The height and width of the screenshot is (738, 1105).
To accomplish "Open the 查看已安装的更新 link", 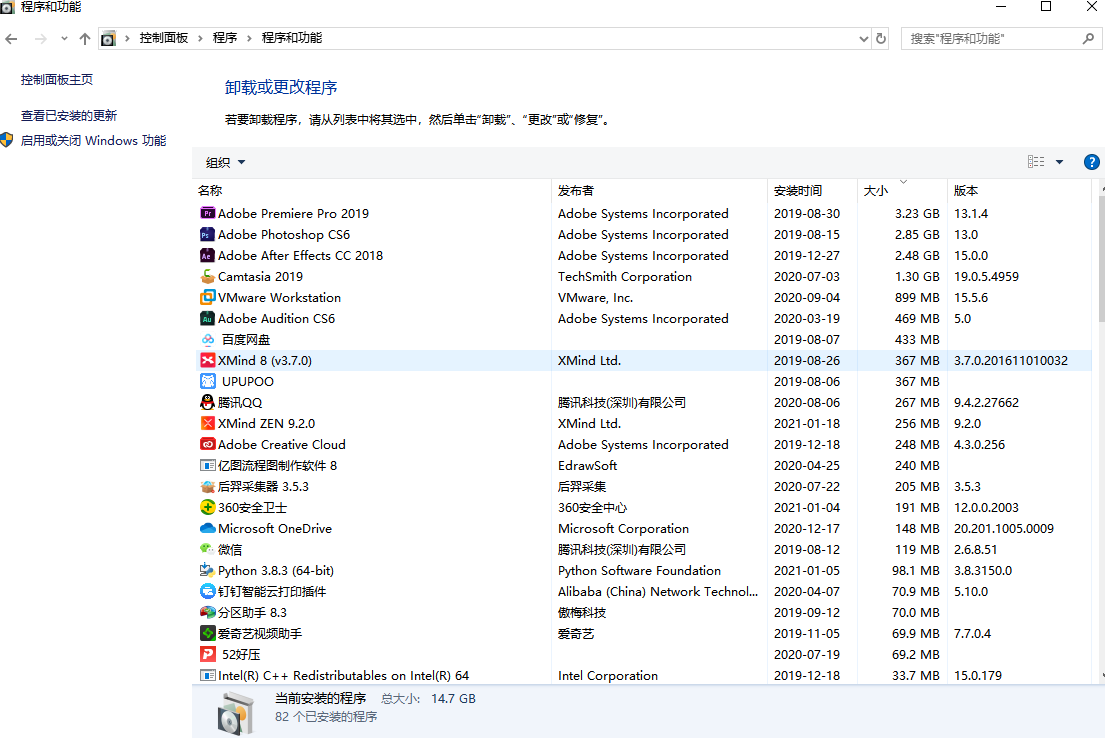I will 68,116.
